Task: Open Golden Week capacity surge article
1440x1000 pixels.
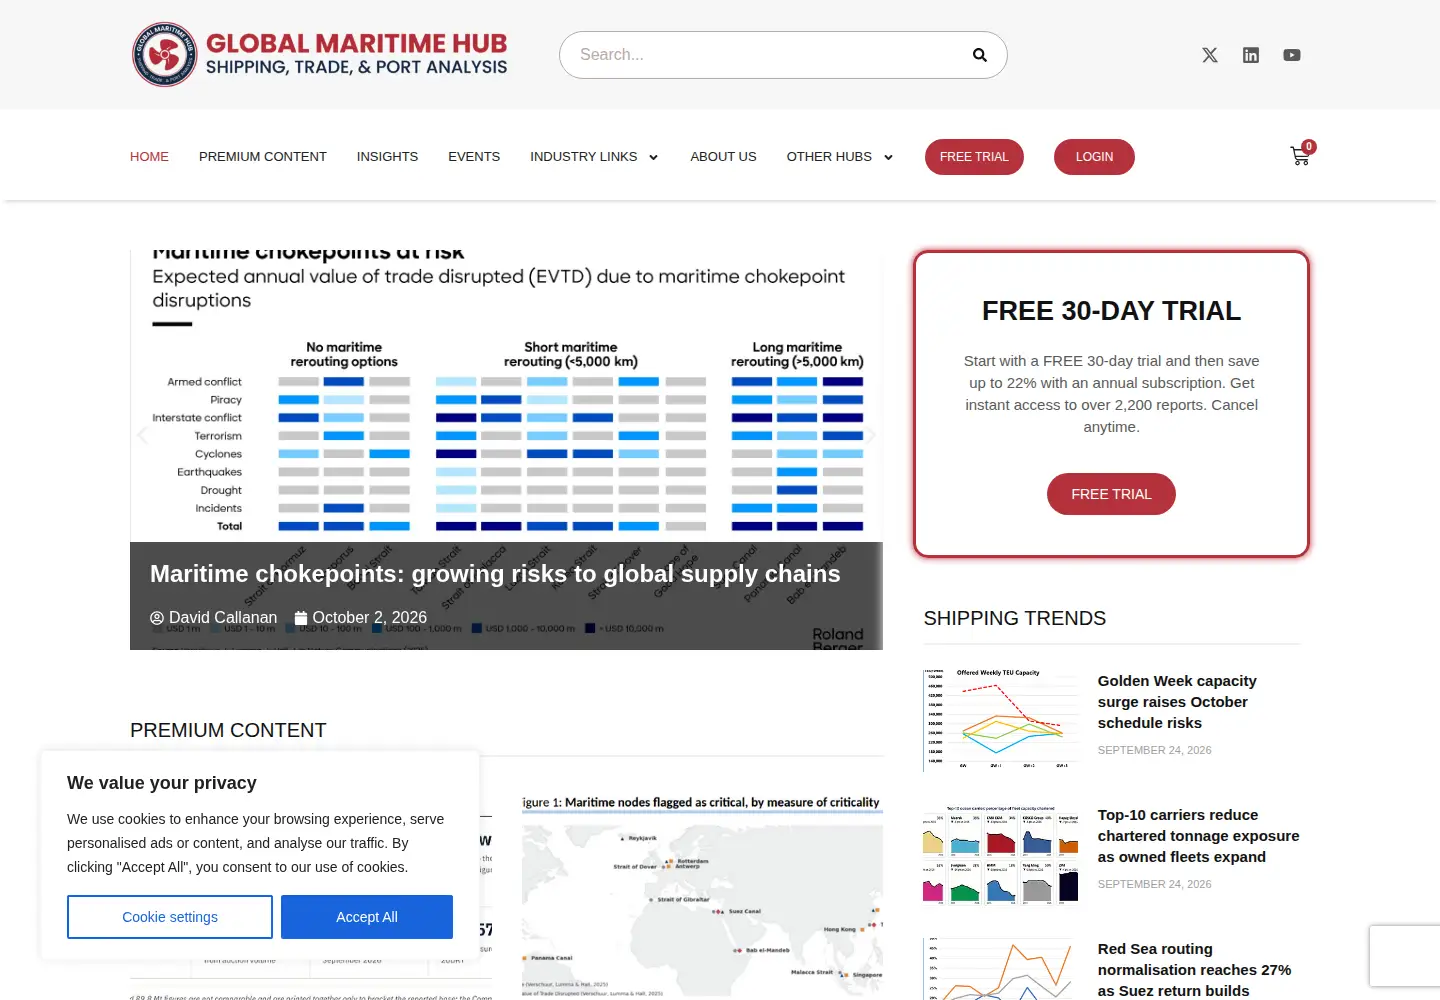Action: coord(1177,702)
